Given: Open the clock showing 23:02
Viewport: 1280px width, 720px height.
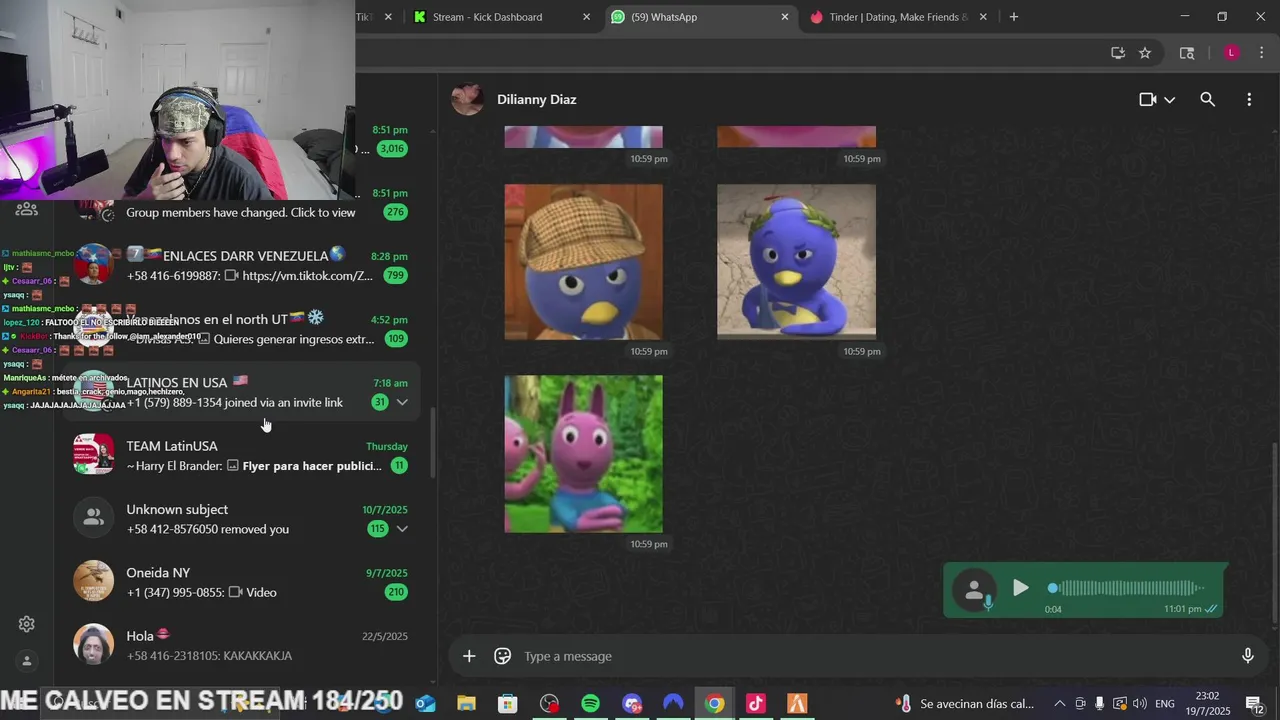Looking at the screenshot, I should tap(1207, 704).
